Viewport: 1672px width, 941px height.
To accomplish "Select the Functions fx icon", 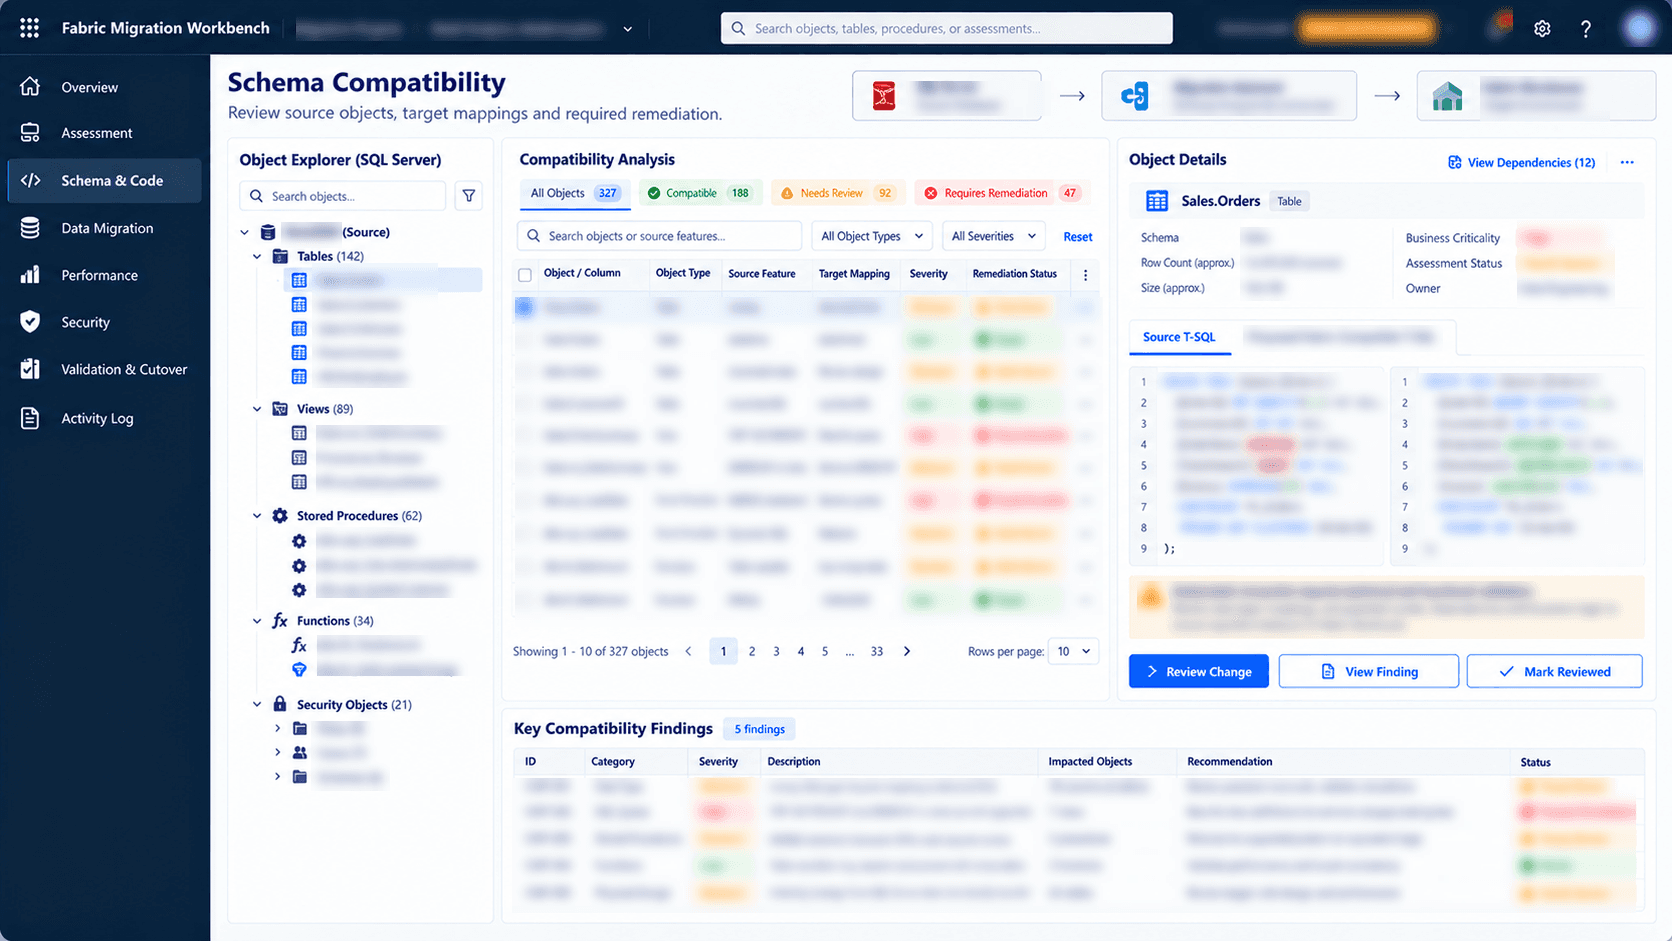I will 280,621.
